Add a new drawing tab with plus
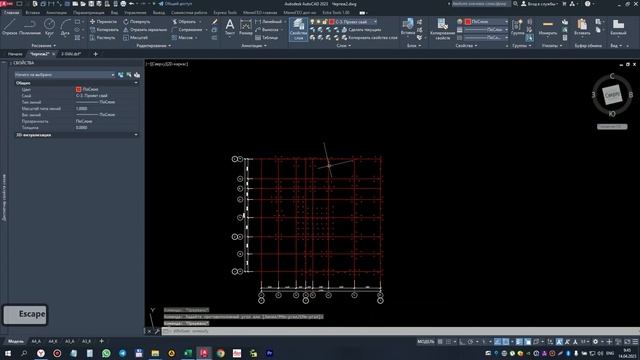The image size is (640, 360). (96, 54)
